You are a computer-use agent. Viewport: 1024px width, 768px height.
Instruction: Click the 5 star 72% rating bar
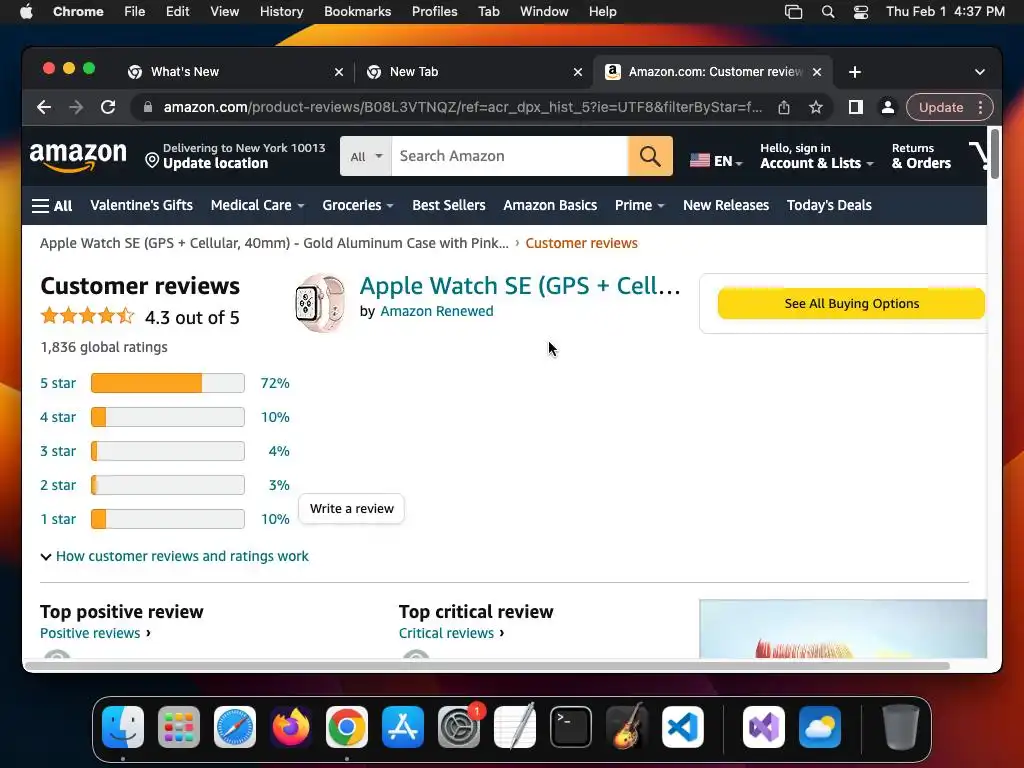click(168, 383)
